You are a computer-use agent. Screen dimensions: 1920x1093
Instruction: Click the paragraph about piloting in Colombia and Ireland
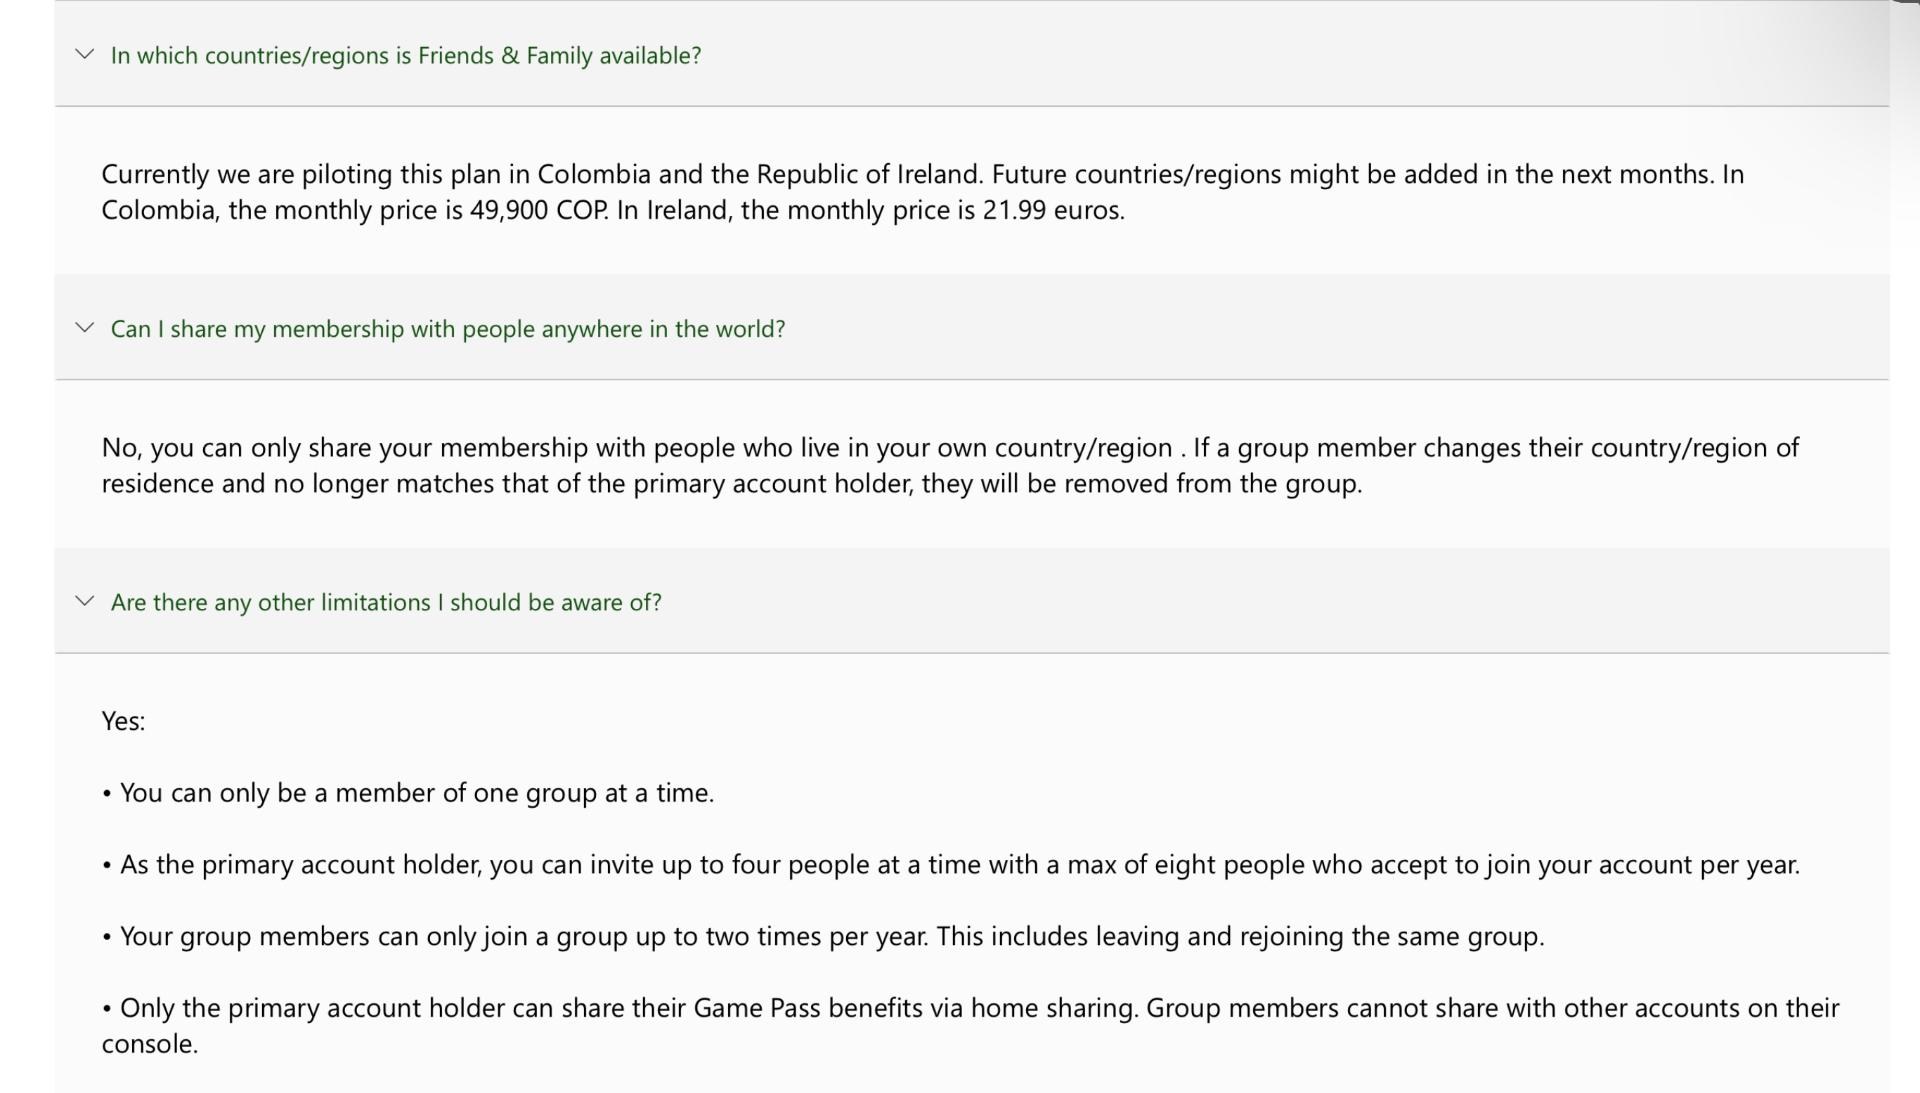[922, 192]
